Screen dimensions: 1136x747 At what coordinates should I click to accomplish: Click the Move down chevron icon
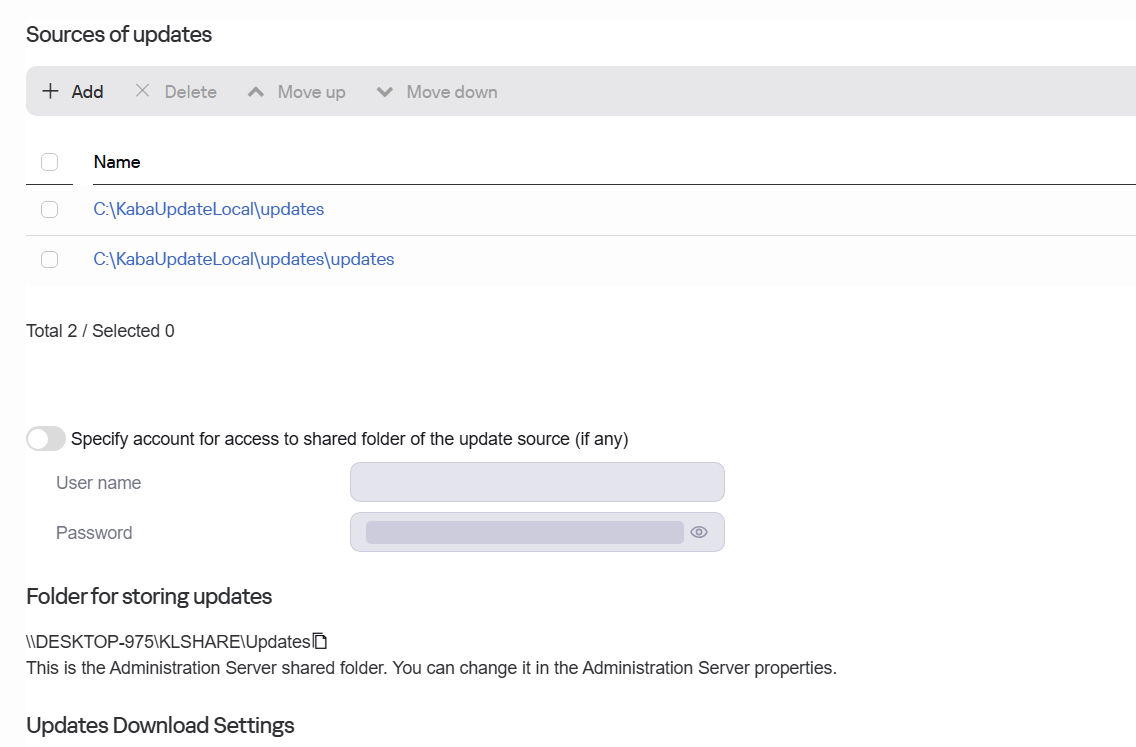(x=384, y=92)
